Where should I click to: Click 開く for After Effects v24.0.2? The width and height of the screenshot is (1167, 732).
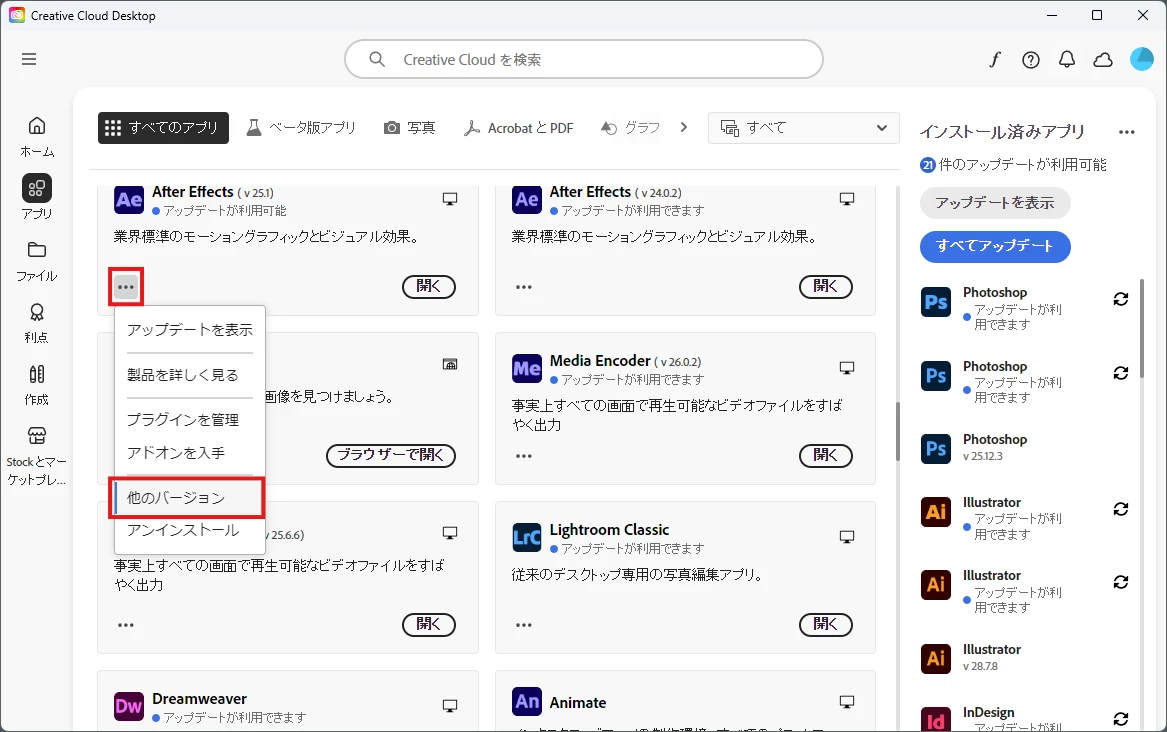tap(825, 286)
